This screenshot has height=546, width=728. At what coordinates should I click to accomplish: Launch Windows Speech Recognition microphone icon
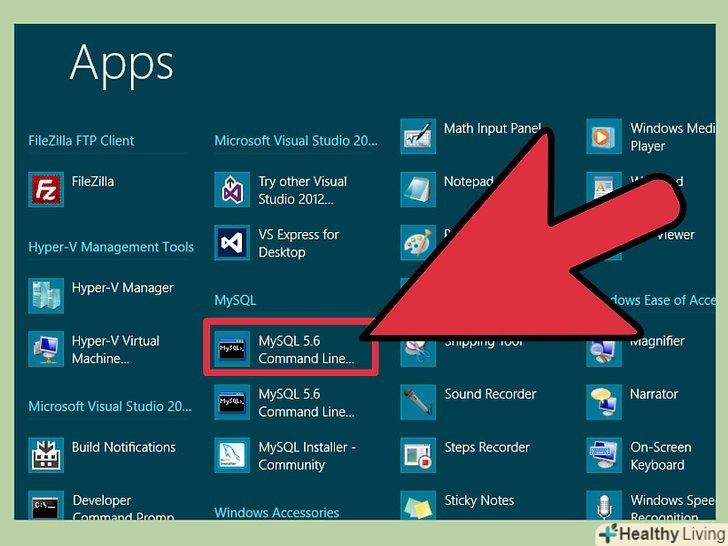pos(604,506)
